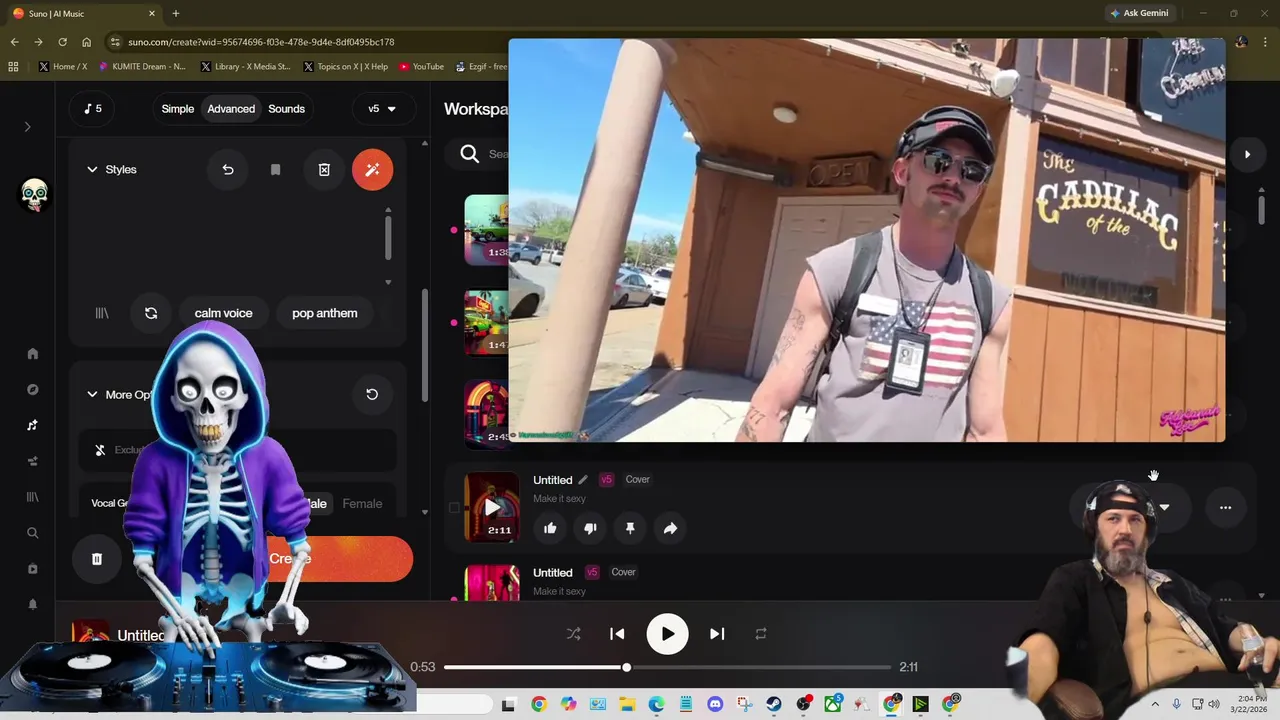Clear styles with the trash-x icon

[x=324, y=169]
